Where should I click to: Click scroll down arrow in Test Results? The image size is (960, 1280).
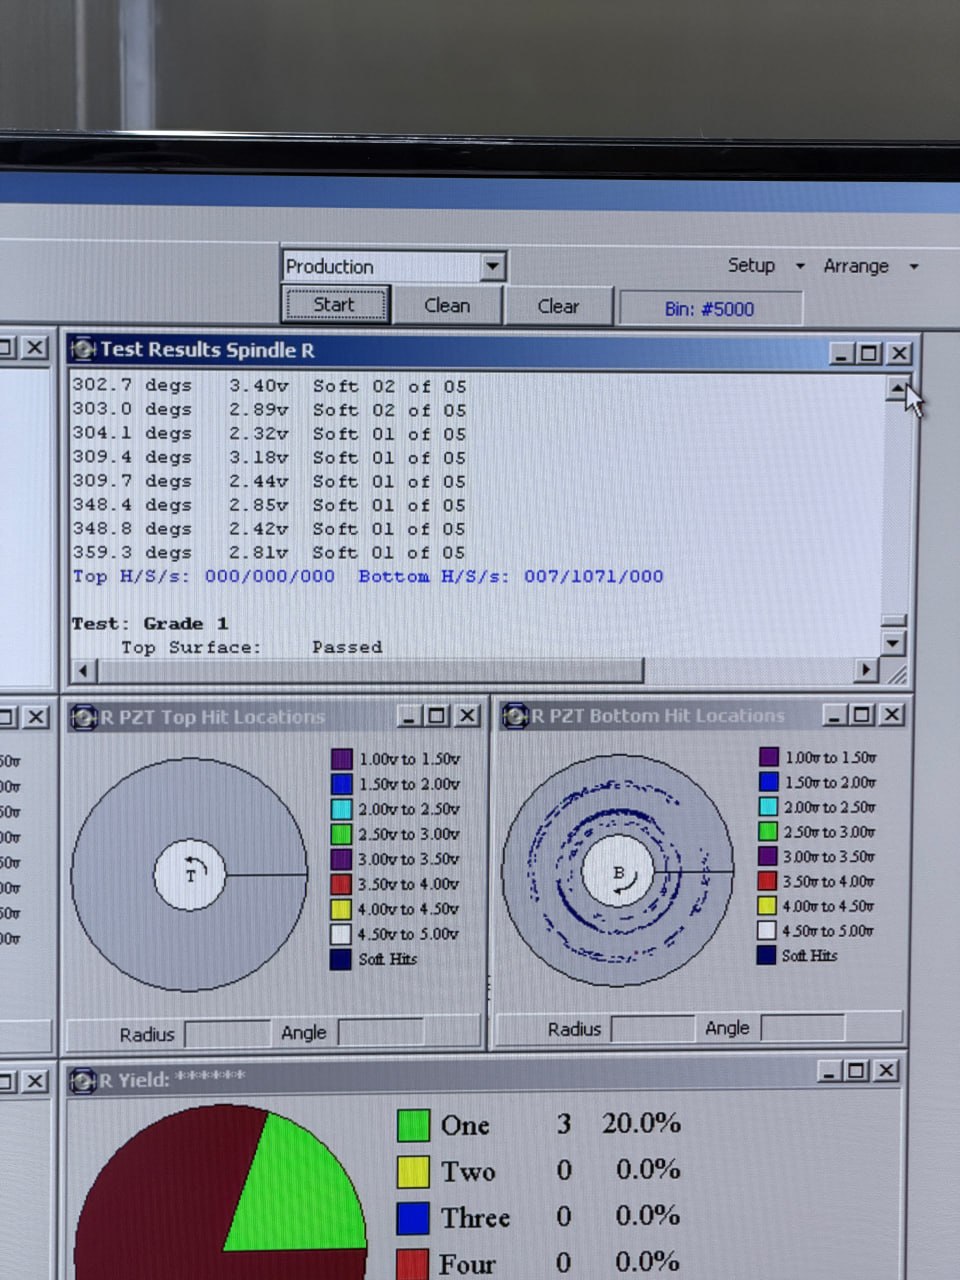coord(894,643)
